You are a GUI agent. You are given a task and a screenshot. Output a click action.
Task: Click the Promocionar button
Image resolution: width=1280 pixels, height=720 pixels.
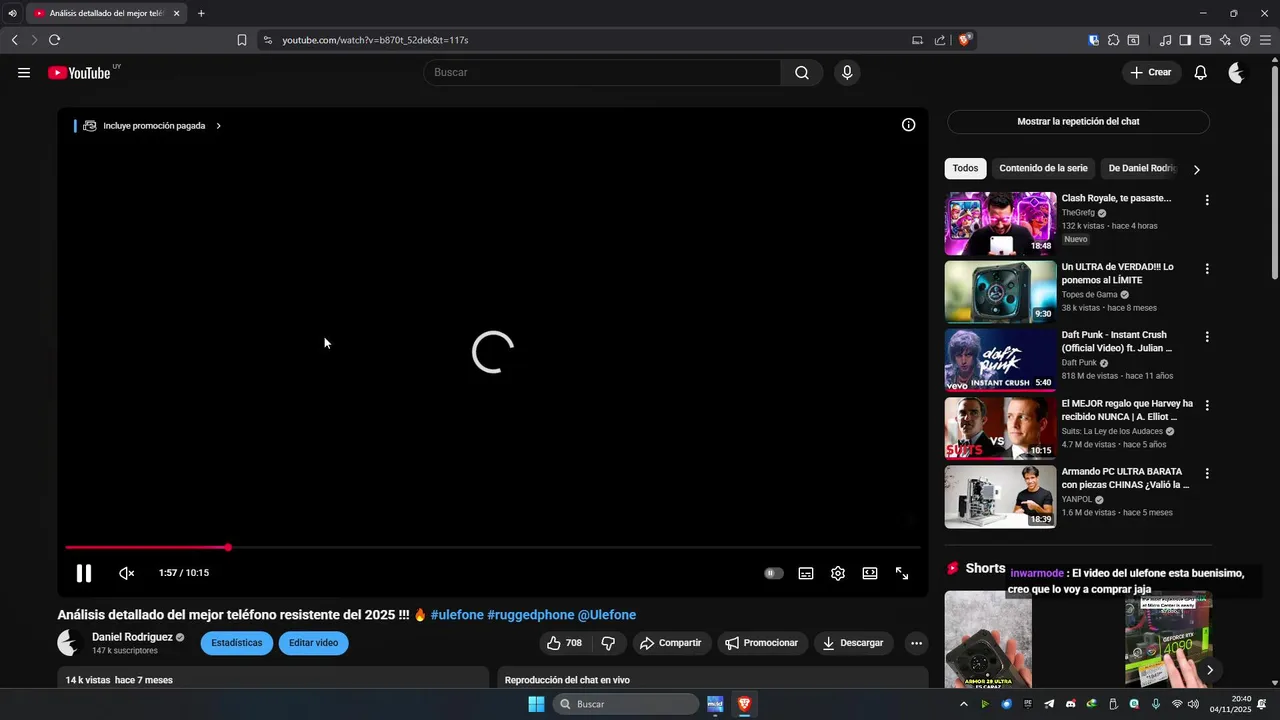coord(763,643)
